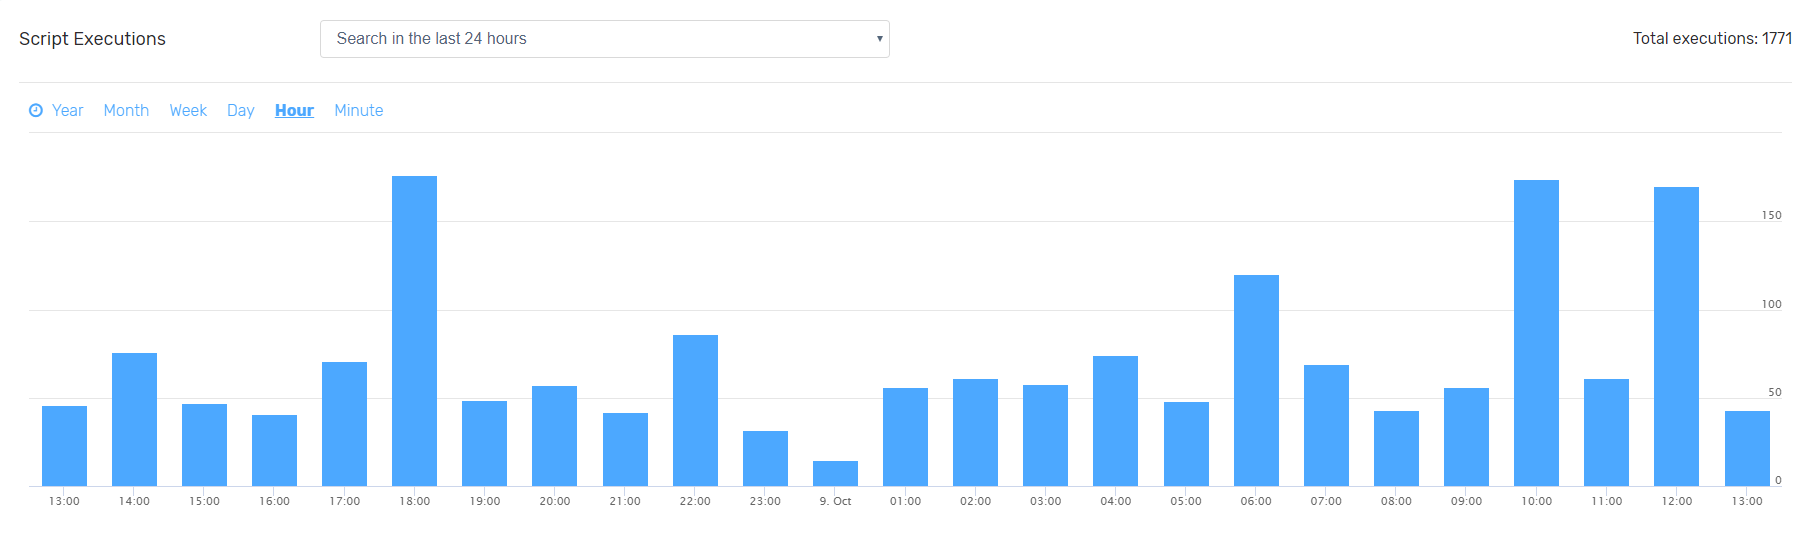Image resolution: width=1805 pixels, height=538 pixels.
Task: Open the 'Search in the last 24 hours' dropdown
Action: 603,39
